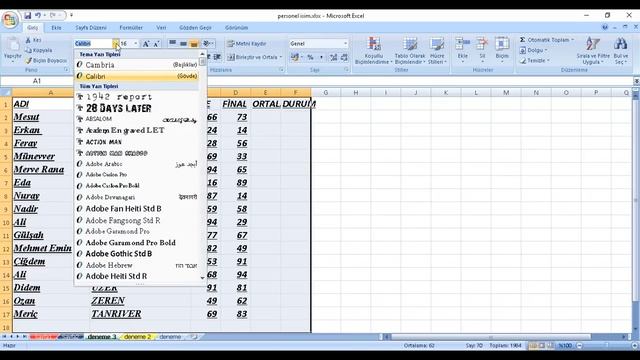Screen dimensions: 640x360
Task: Select Adobe Heiti Std R font
Action: [137, 276]
